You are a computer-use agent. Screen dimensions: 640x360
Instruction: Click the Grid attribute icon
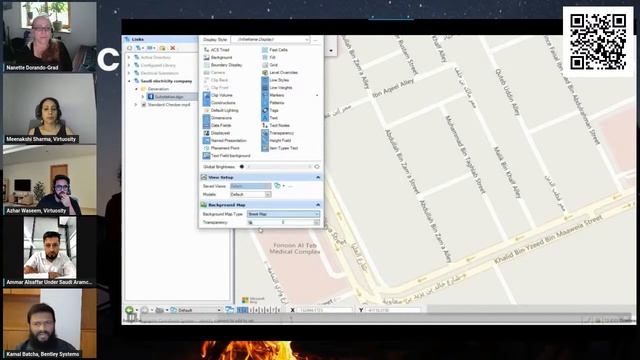265,65
